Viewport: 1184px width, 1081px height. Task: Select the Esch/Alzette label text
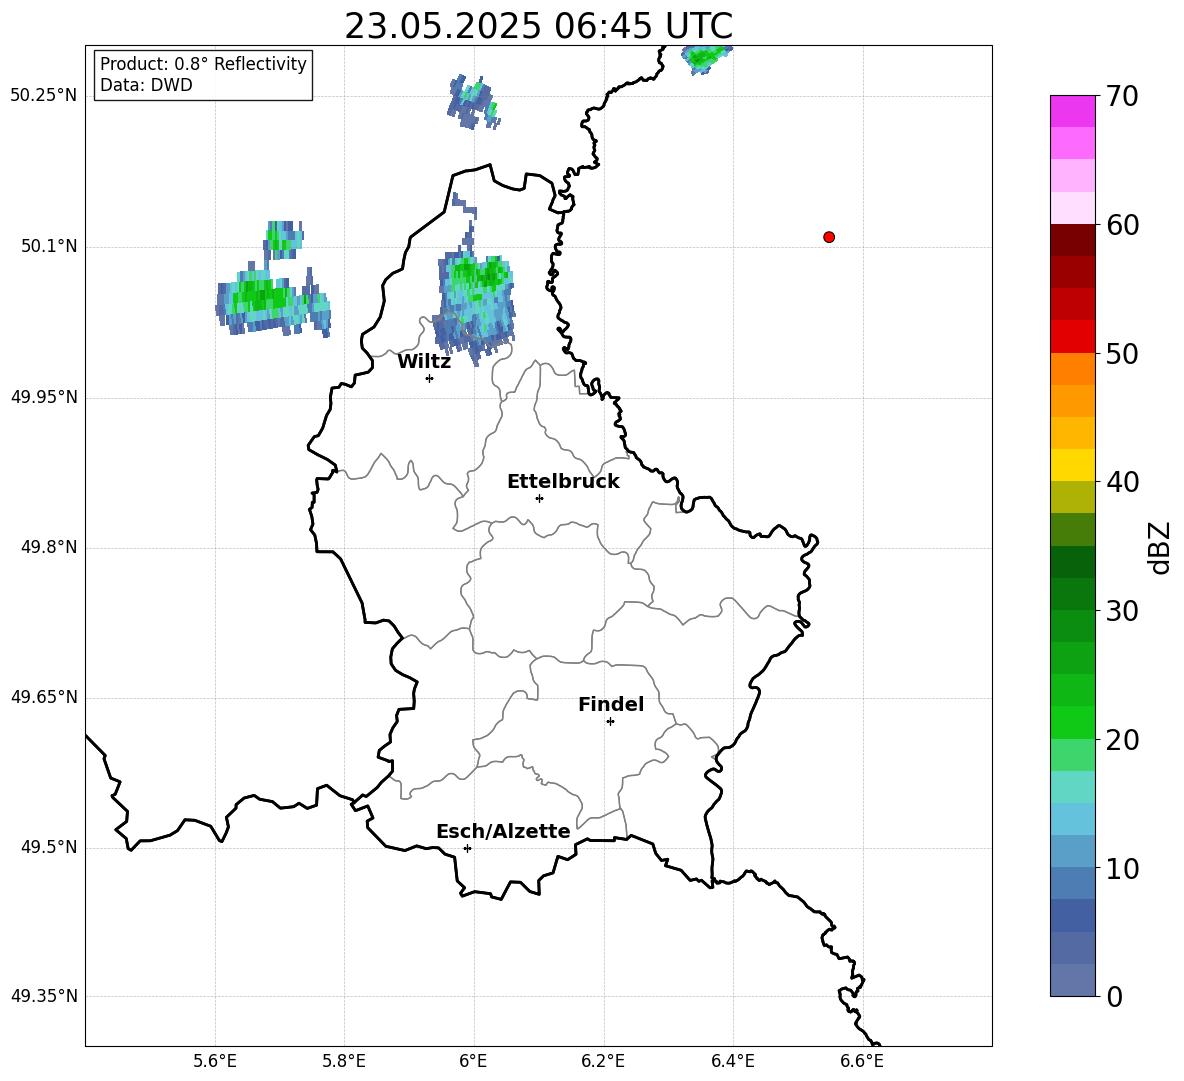(x=503, y=831)
